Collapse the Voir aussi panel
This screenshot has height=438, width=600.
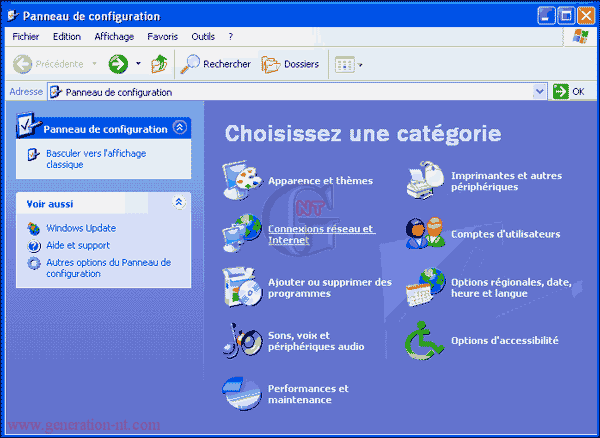click(179, 202)
